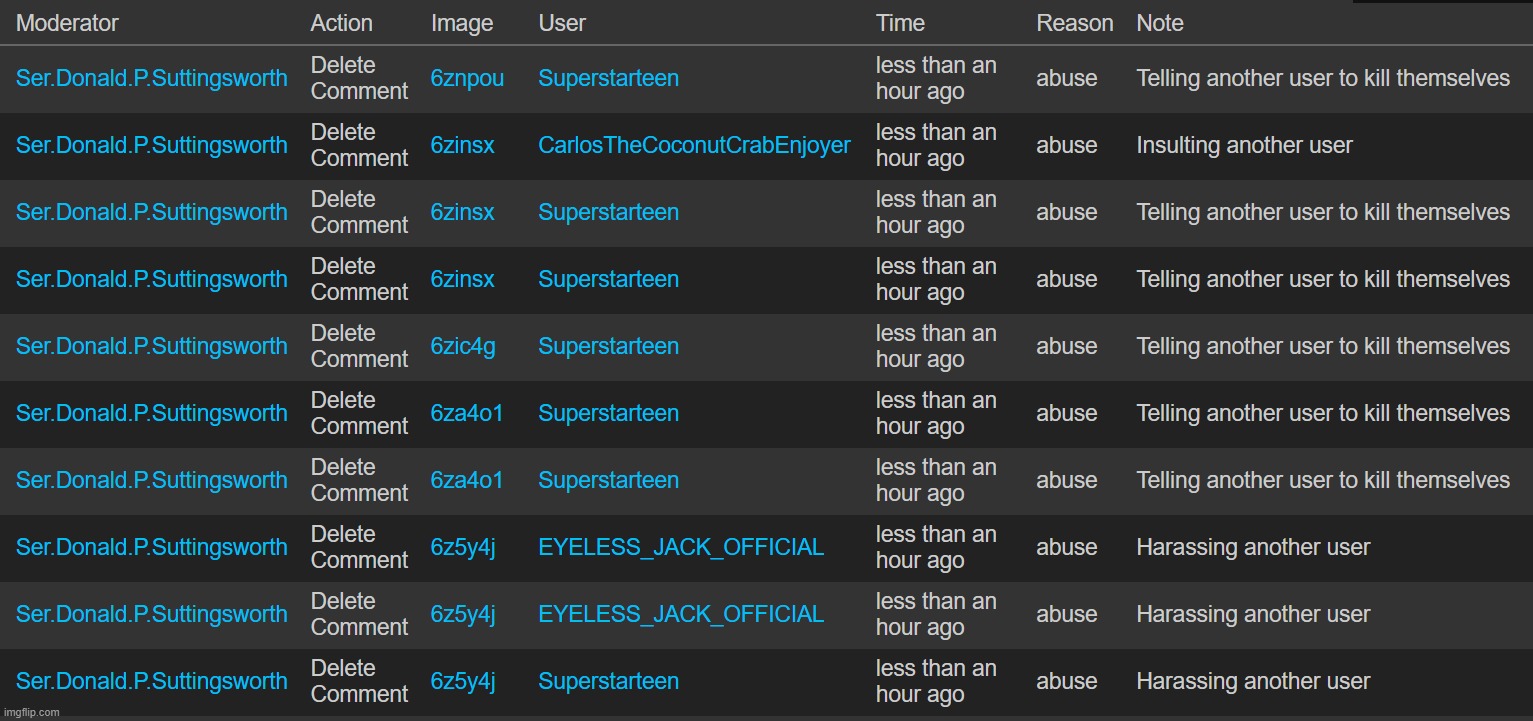
Task: Open moderator link in the first row
Action: (152, 78)
